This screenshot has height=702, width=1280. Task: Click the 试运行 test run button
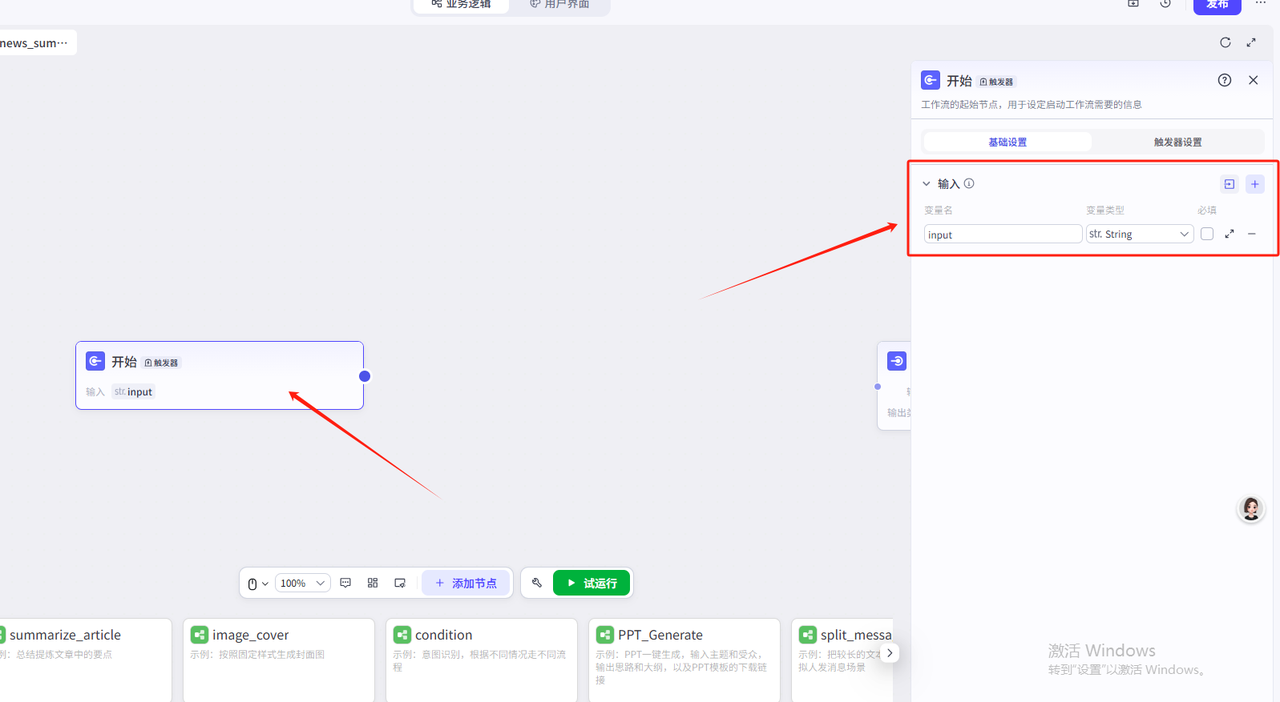[591, 583]
